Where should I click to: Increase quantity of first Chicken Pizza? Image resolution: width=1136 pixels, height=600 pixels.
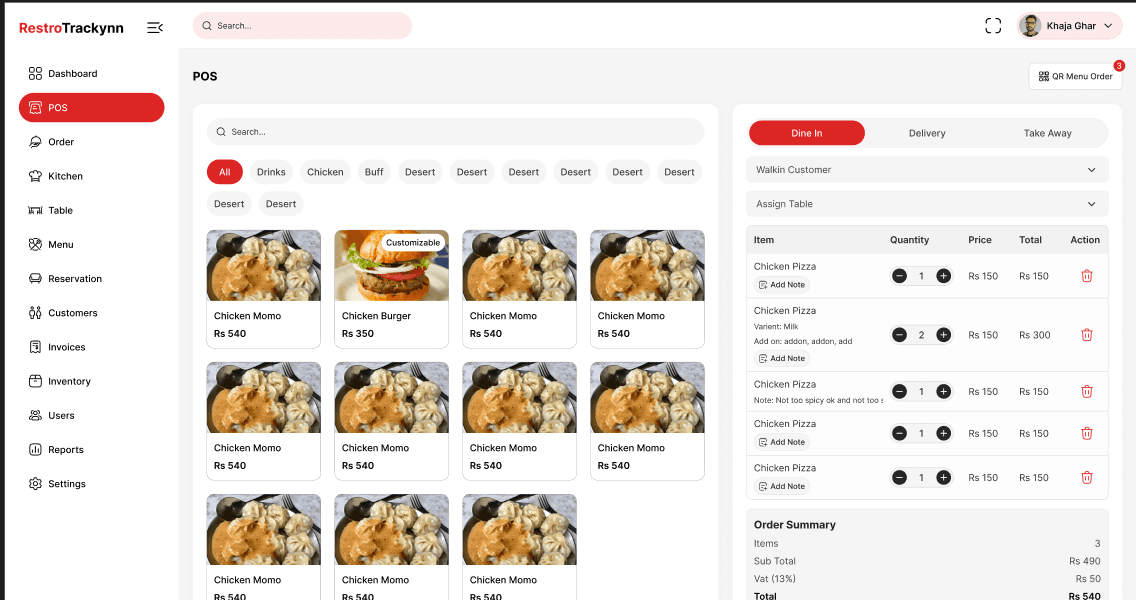(x=943, y=276)
